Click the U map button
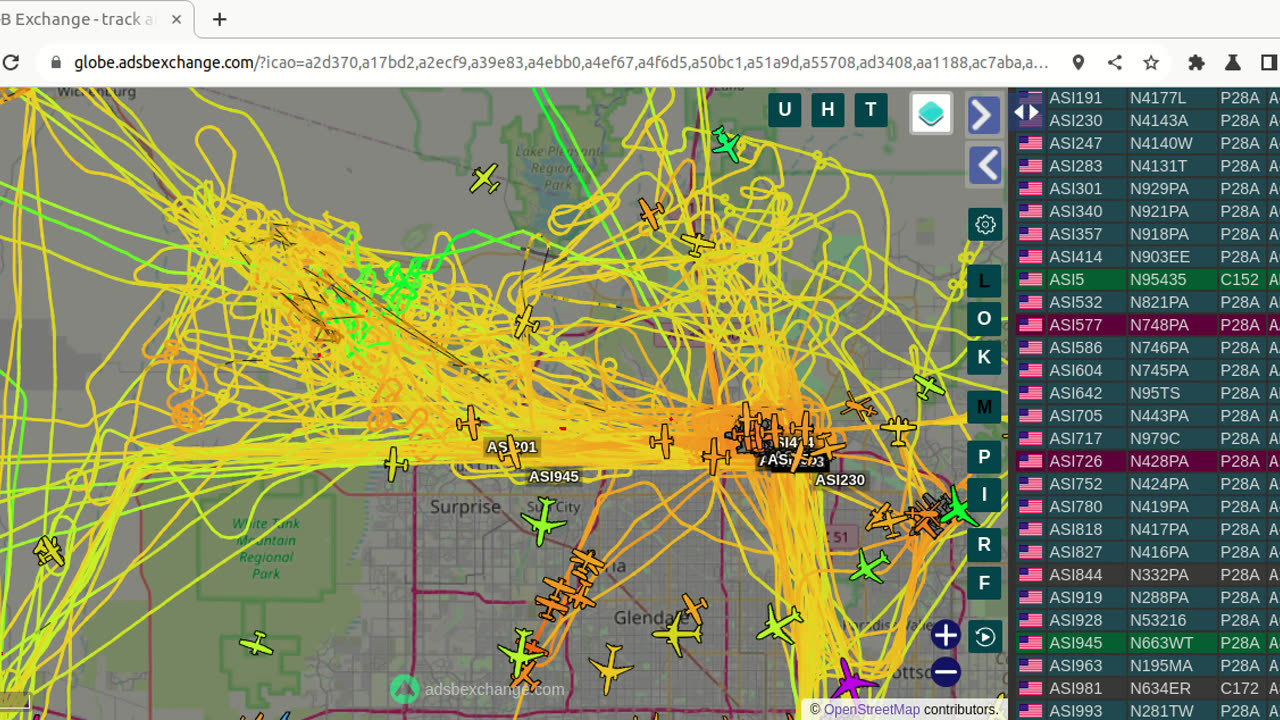This screenshot has height=720, width=1280. coord(785,110)
